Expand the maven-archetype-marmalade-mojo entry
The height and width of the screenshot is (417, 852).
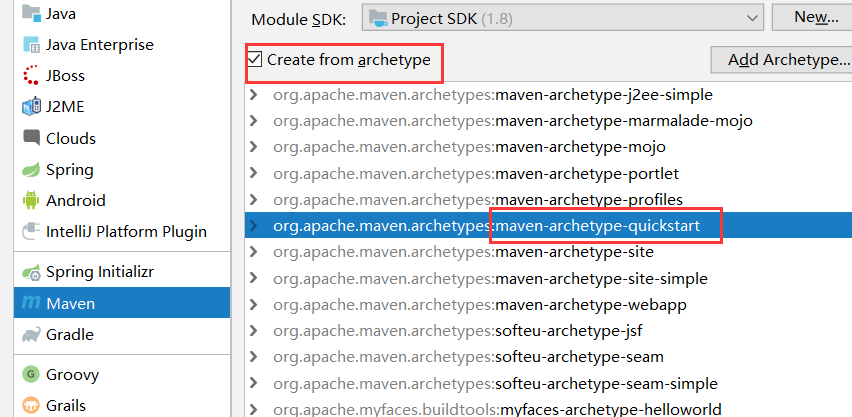(253, 121)
